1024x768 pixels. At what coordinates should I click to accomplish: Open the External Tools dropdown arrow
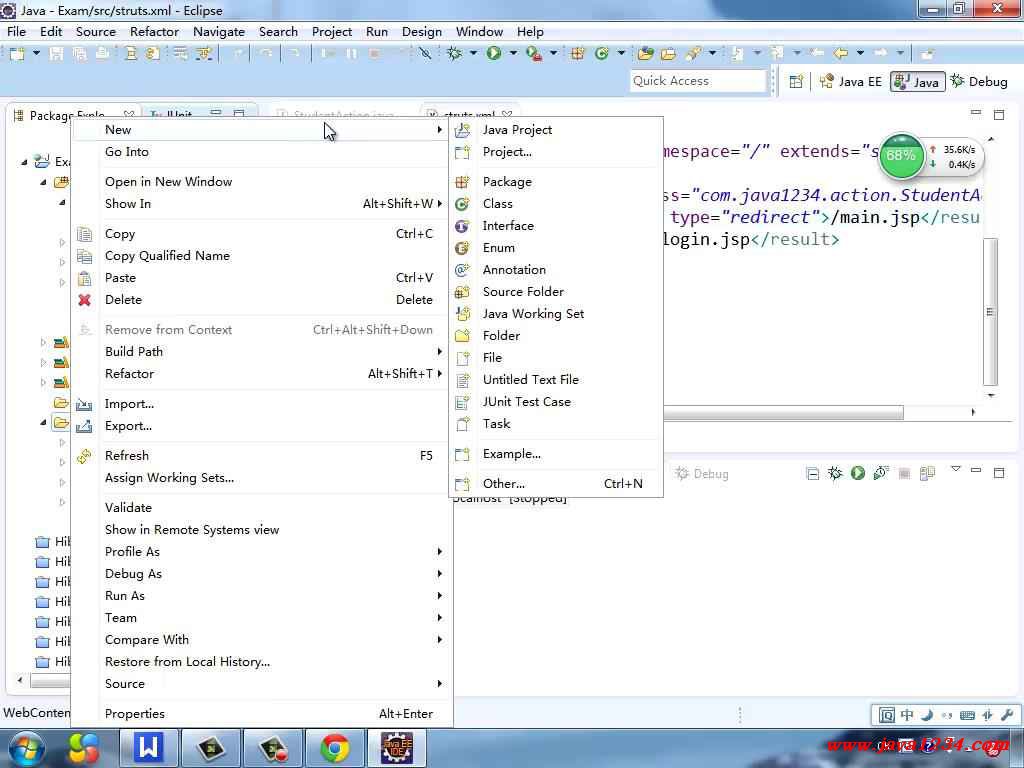tap(553, 54)
